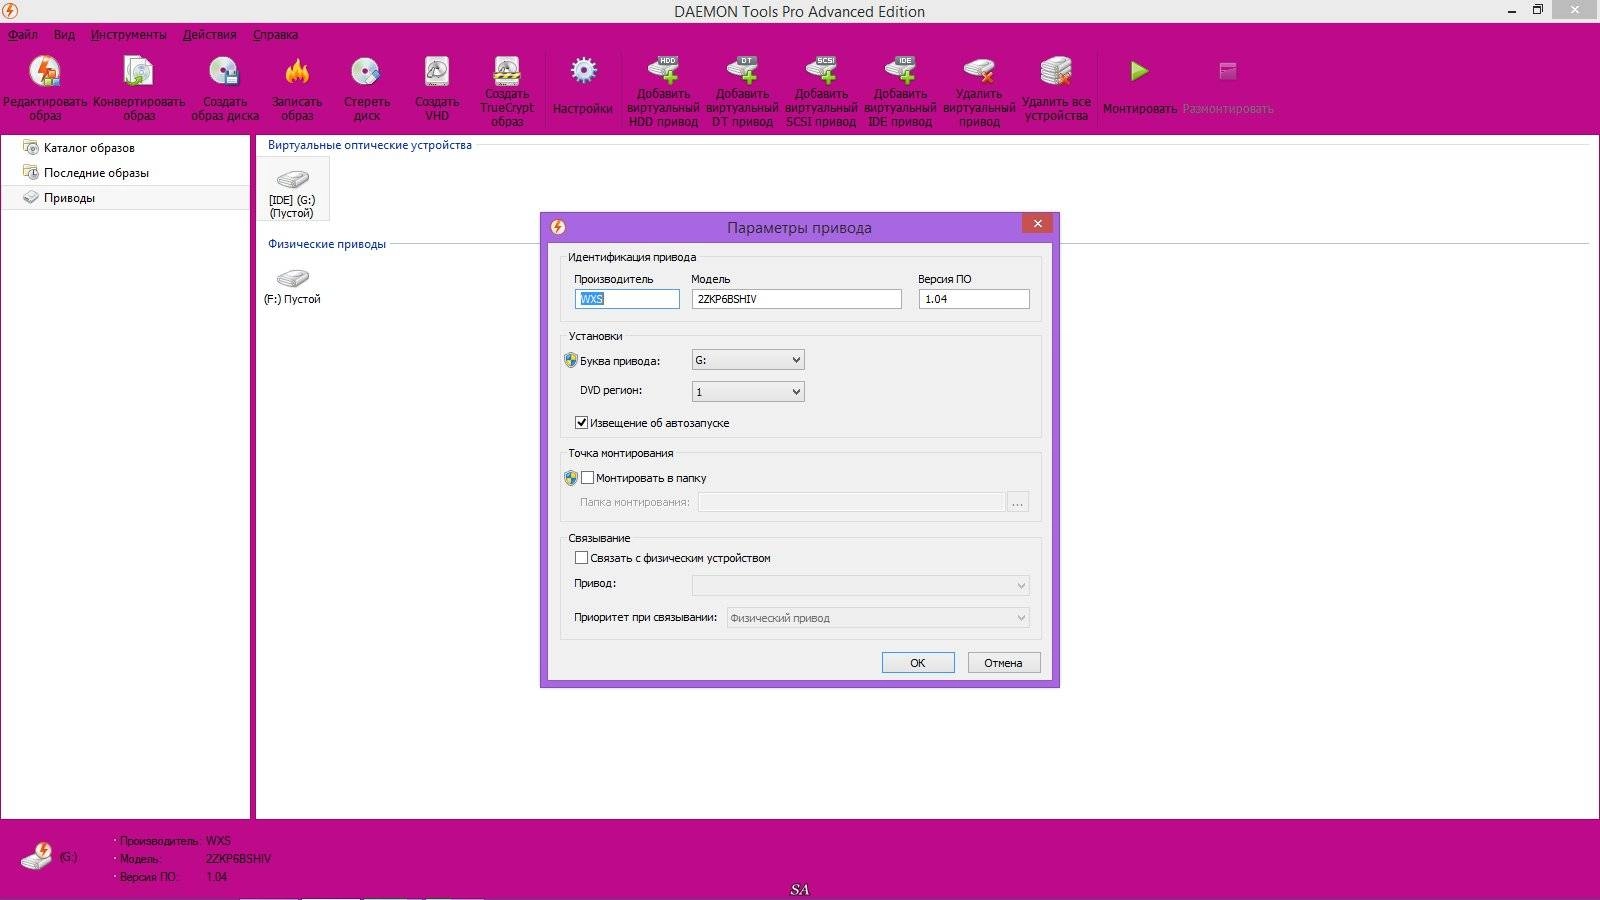The width and height of the screenshot is (1600, 900).
Task: Open Create TrueCrypt image tool
Action: (x=507, y=90)
